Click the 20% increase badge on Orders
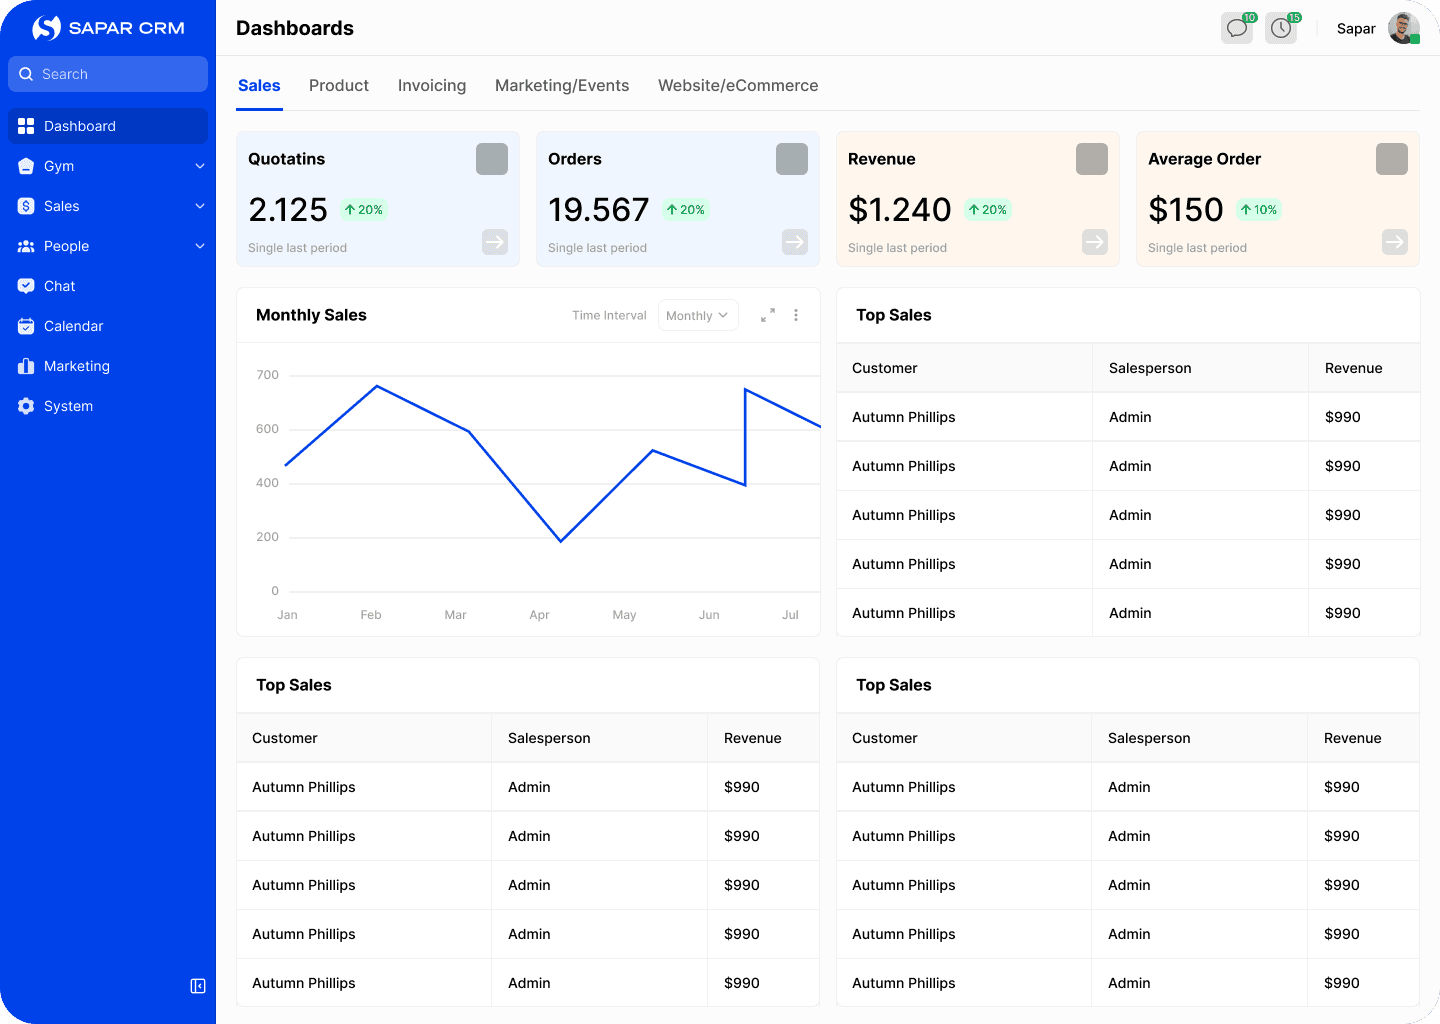This screenshot has width=1440, height=1024. point(685,209)
